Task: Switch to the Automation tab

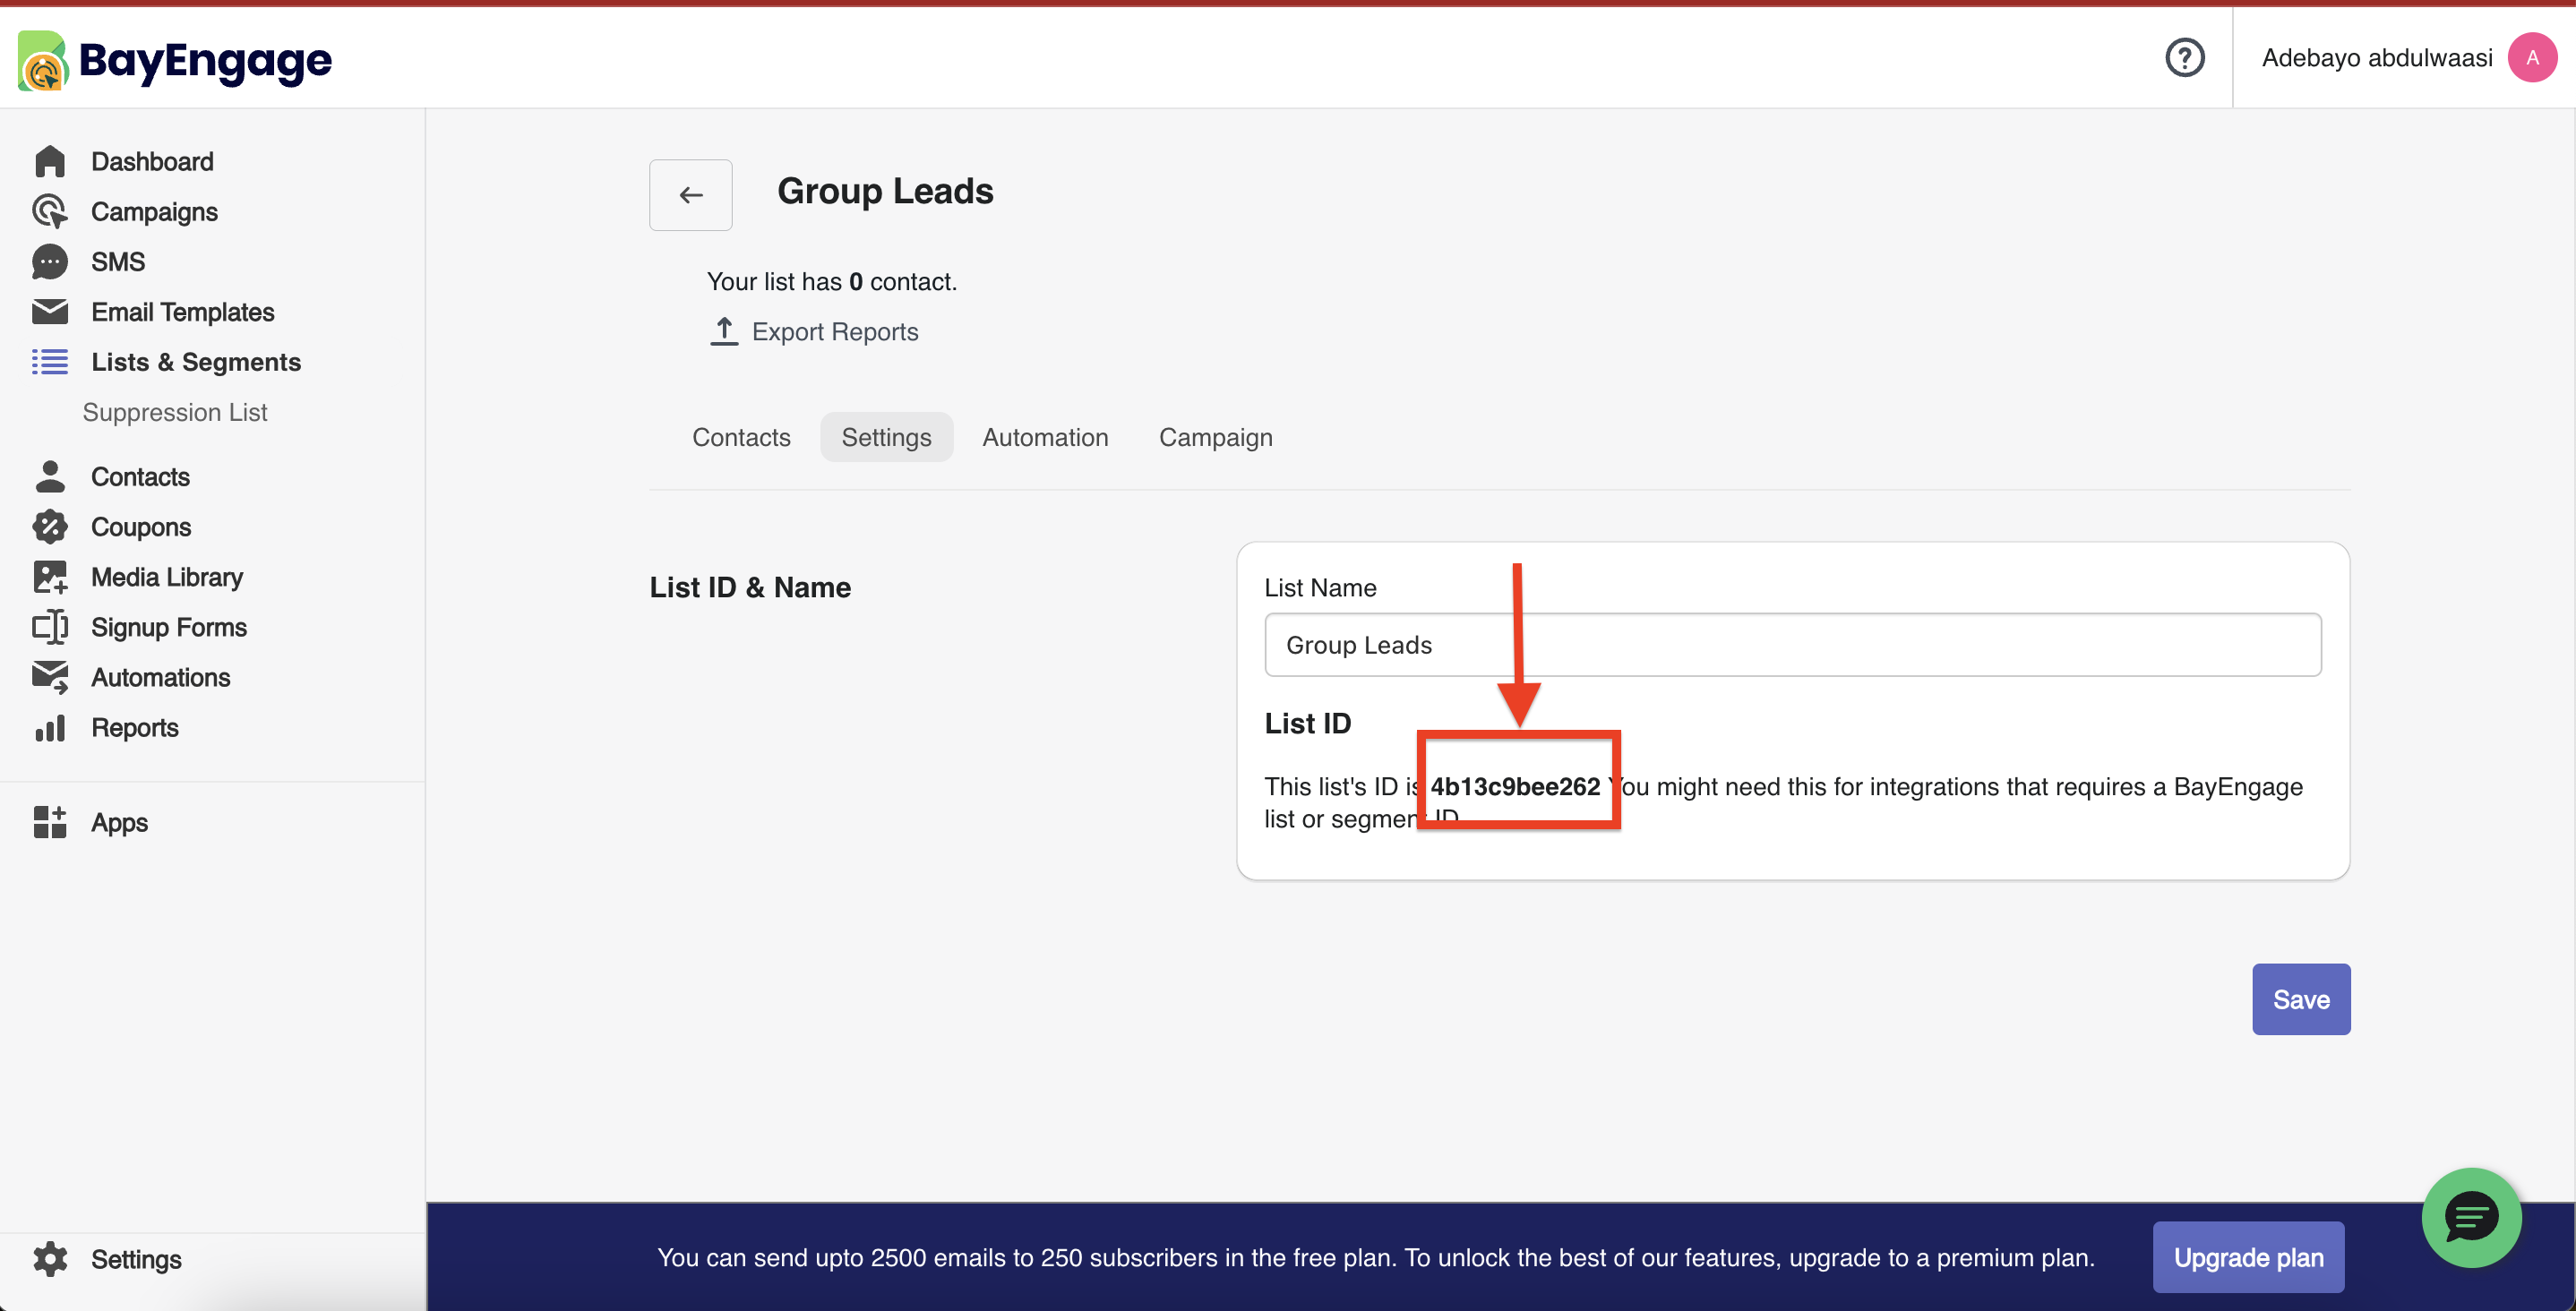Action: click(x=1044, y=437)
